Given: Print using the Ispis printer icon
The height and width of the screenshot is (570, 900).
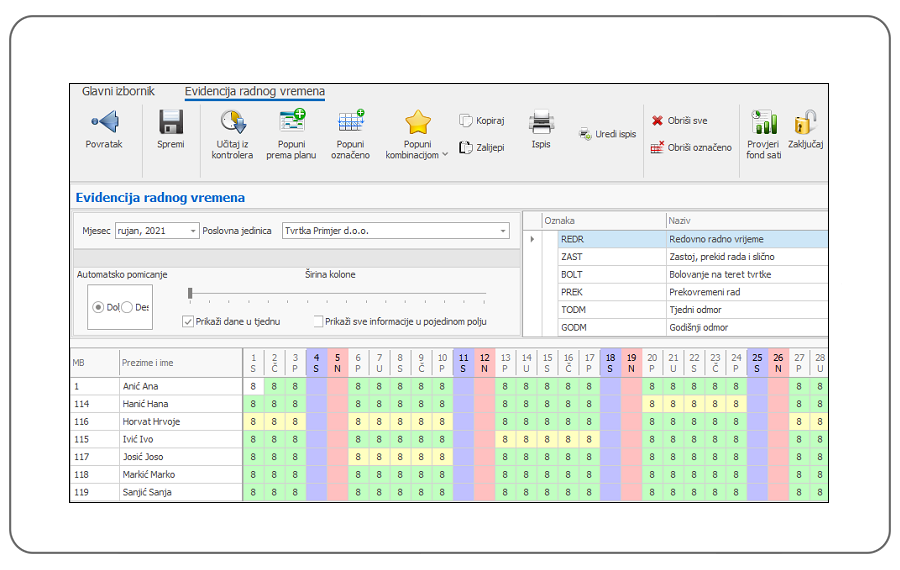Looking at the screenshot, I should coord(541,122).
